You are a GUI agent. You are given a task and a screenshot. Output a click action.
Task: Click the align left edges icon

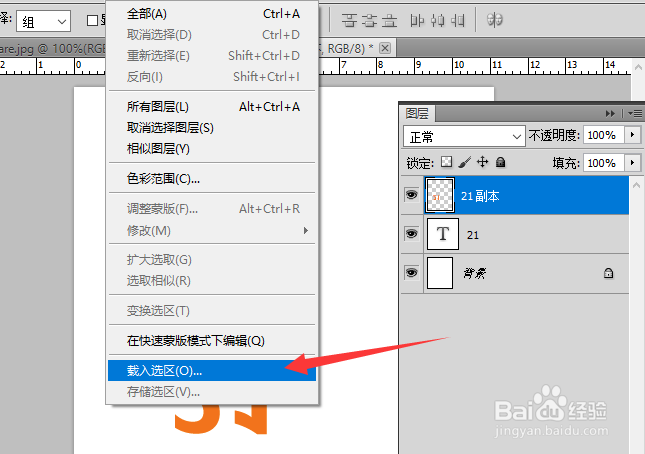417,20
